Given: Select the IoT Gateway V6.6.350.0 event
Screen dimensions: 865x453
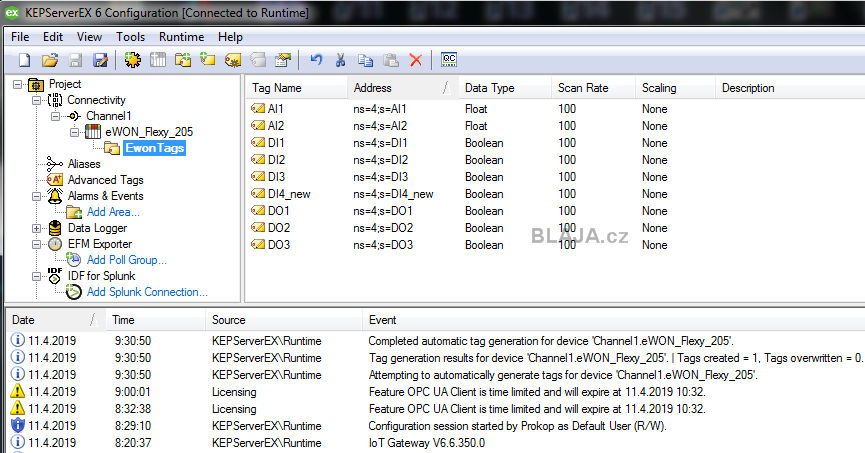Looking at the screenshot, I should 436,443.
